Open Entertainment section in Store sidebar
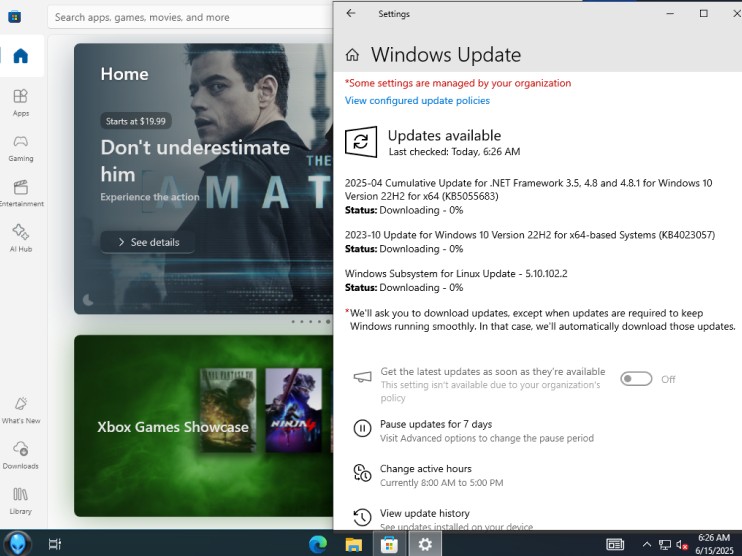This screenshot has width=742, height=556. click(x=21, y=193)
